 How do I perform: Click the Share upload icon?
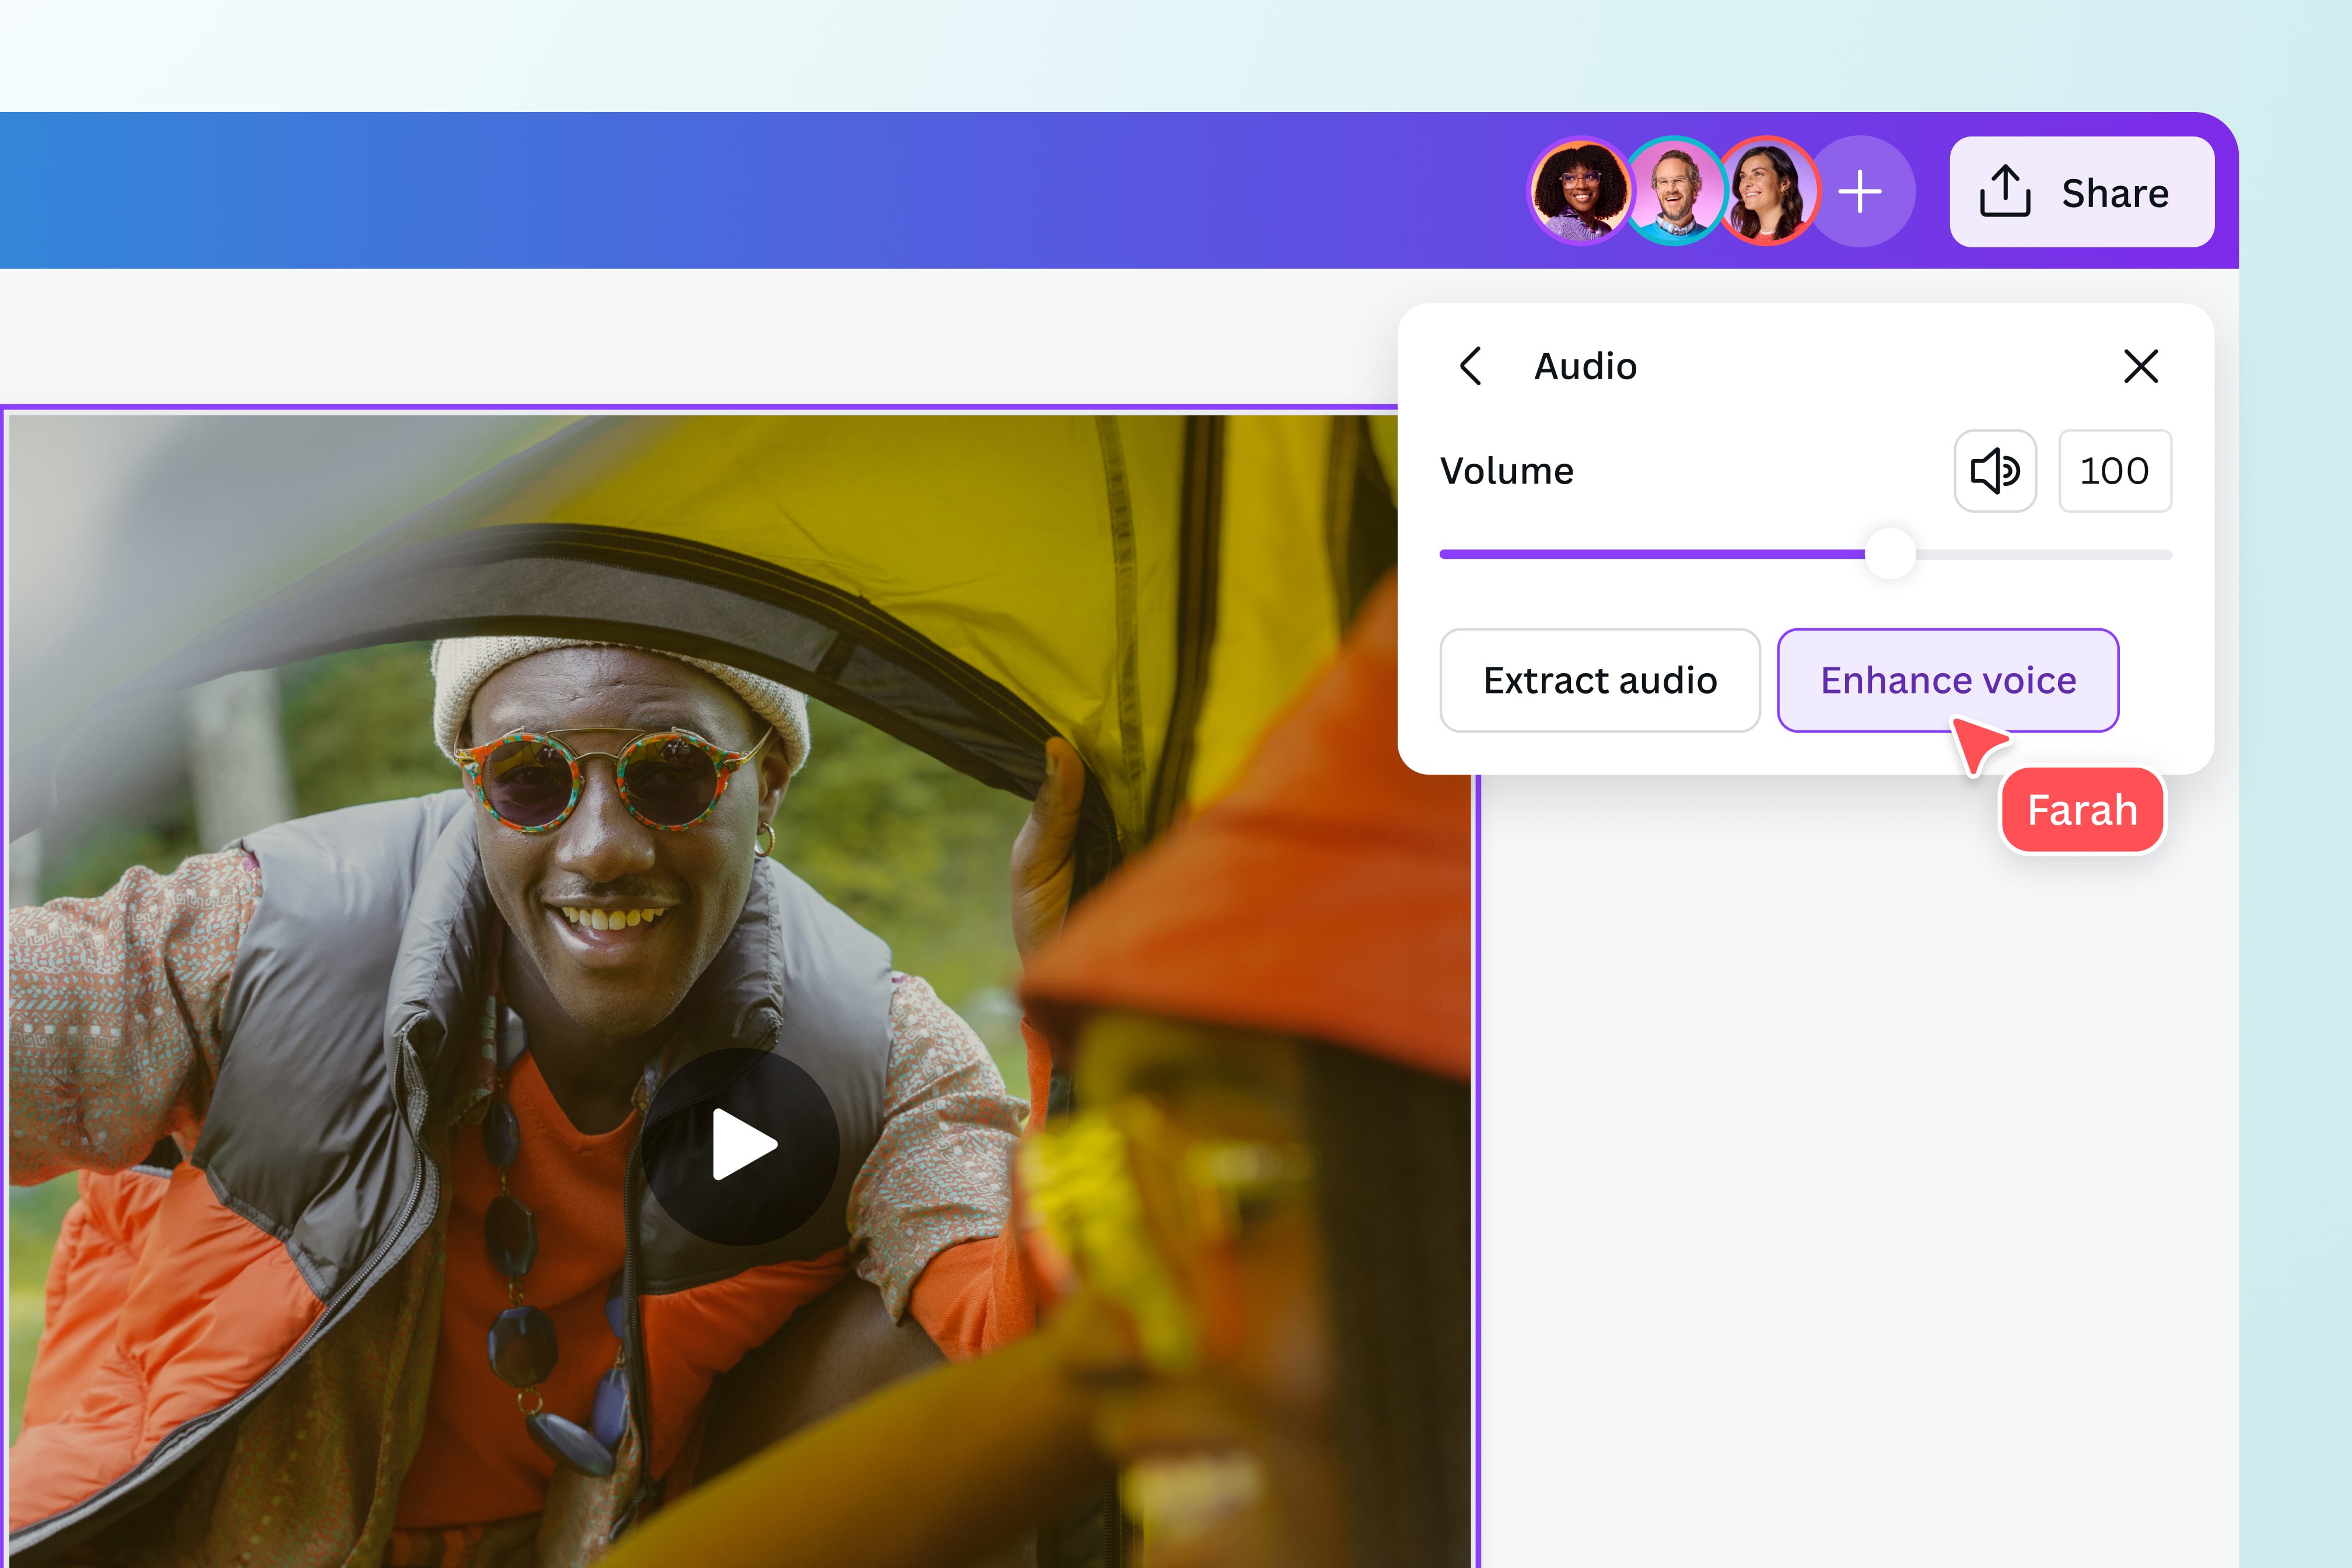coord(2004,193)
